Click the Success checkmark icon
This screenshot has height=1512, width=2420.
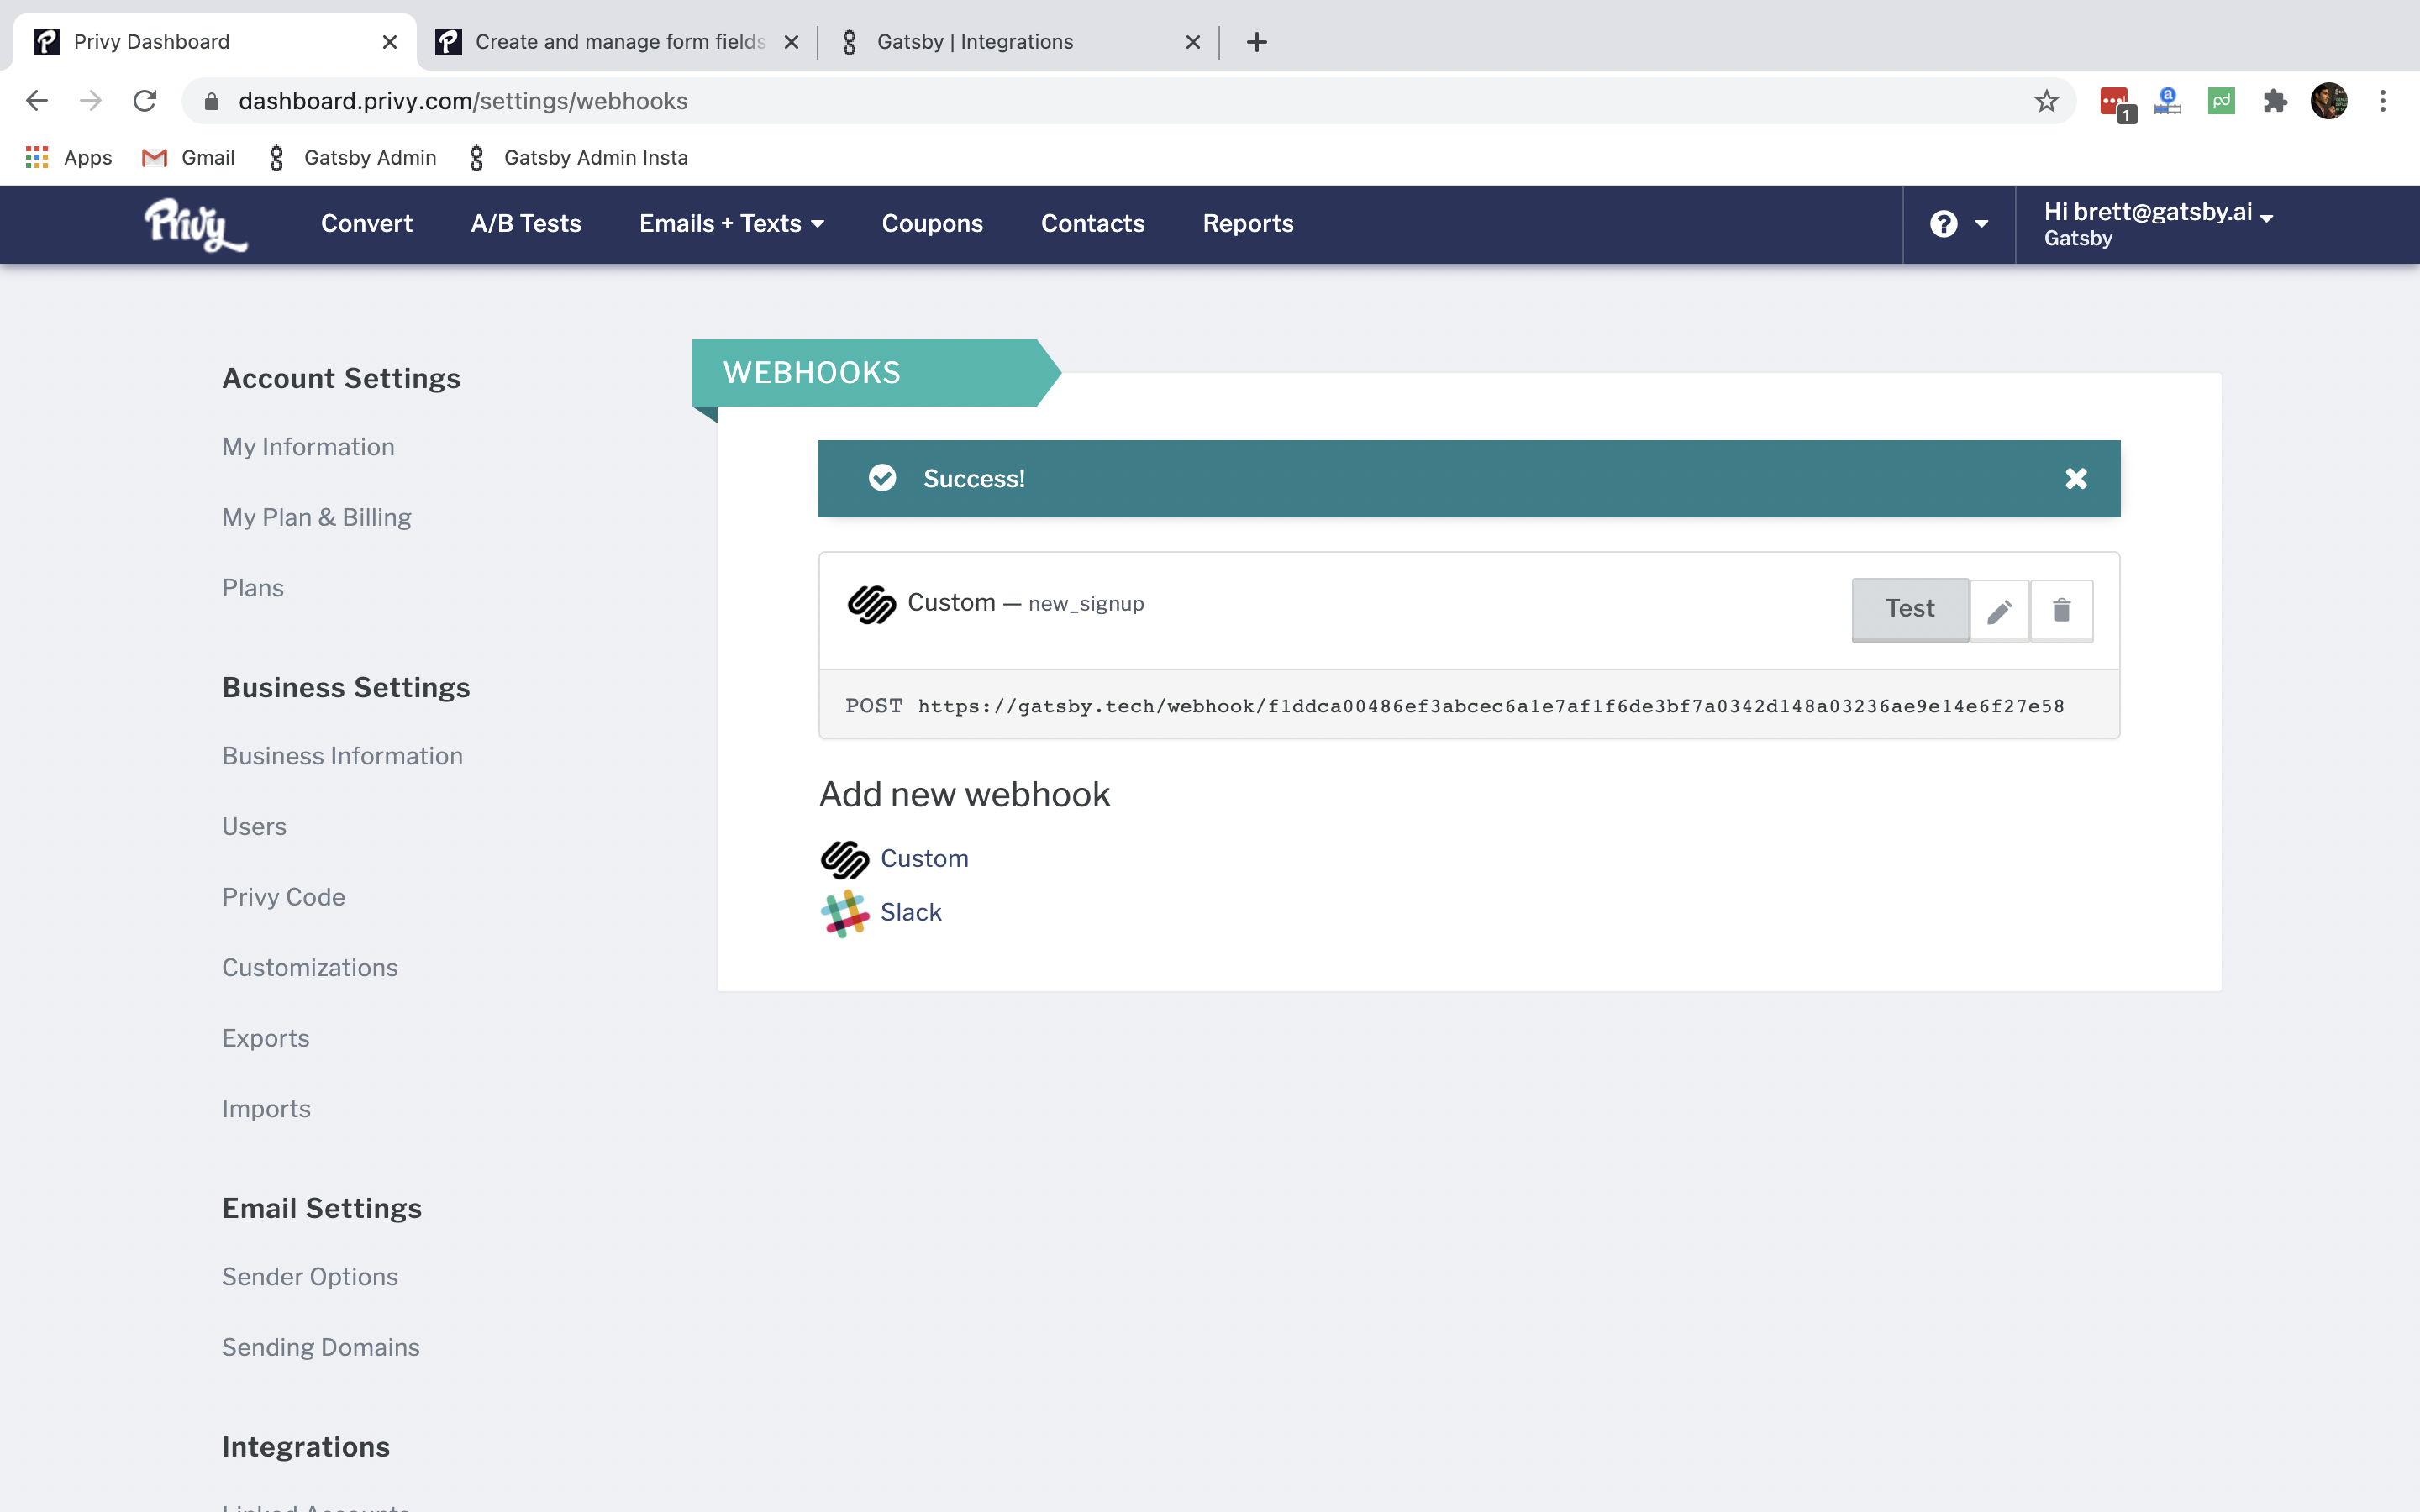[882, 478]
